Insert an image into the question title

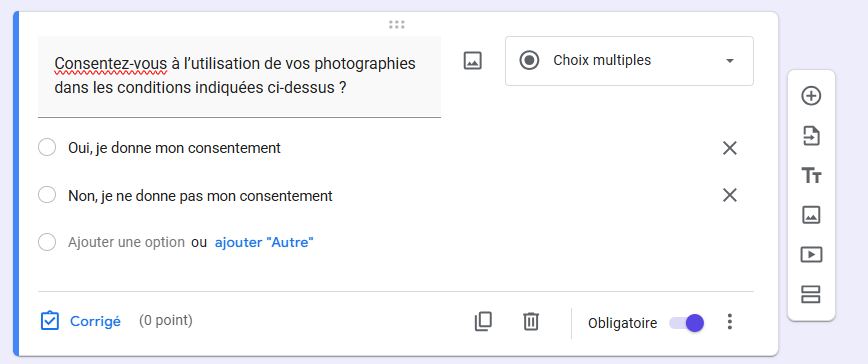click(472, 61)
